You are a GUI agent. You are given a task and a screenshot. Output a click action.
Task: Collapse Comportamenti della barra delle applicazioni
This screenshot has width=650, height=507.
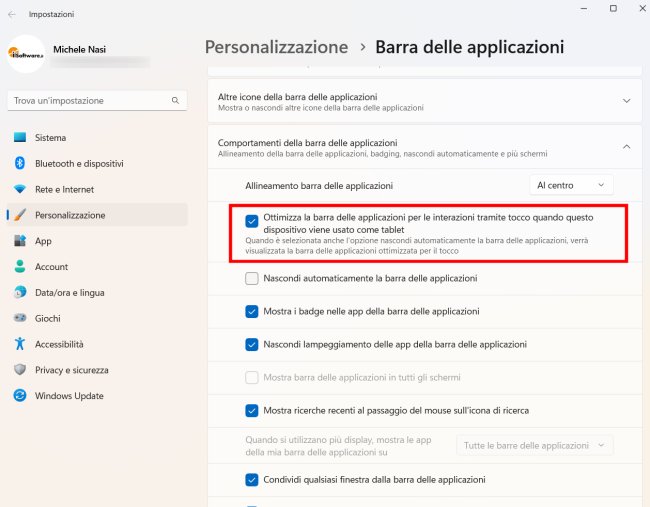click(626, 147)
